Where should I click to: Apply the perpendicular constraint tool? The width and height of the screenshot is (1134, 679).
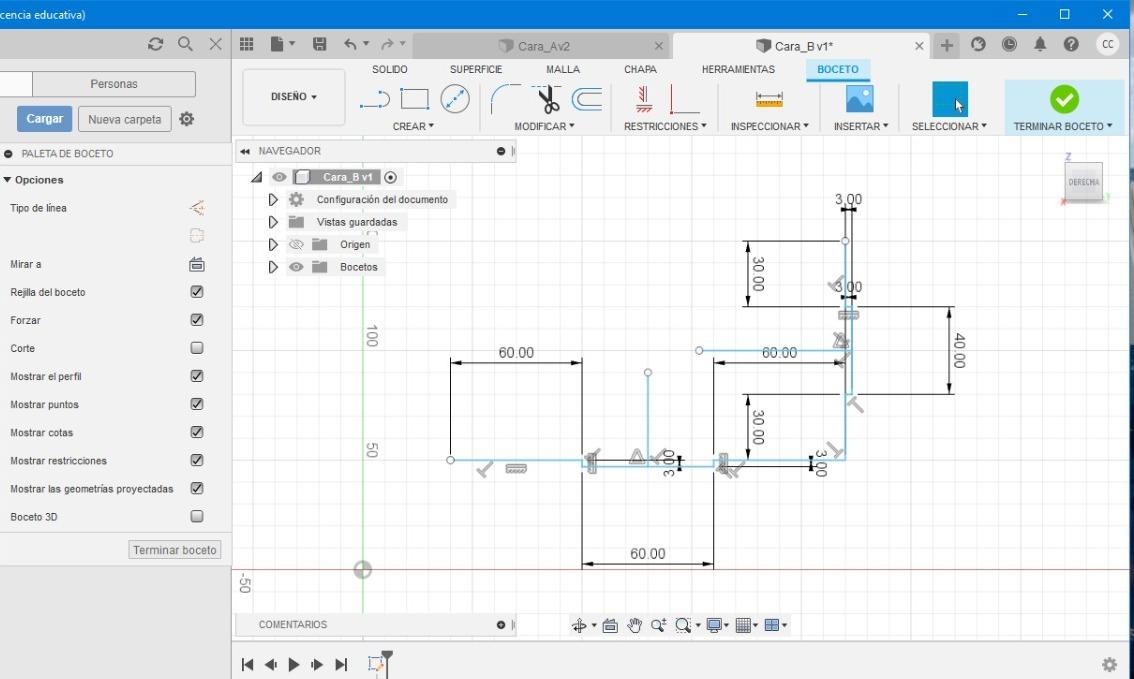click(x=684, y=100)
